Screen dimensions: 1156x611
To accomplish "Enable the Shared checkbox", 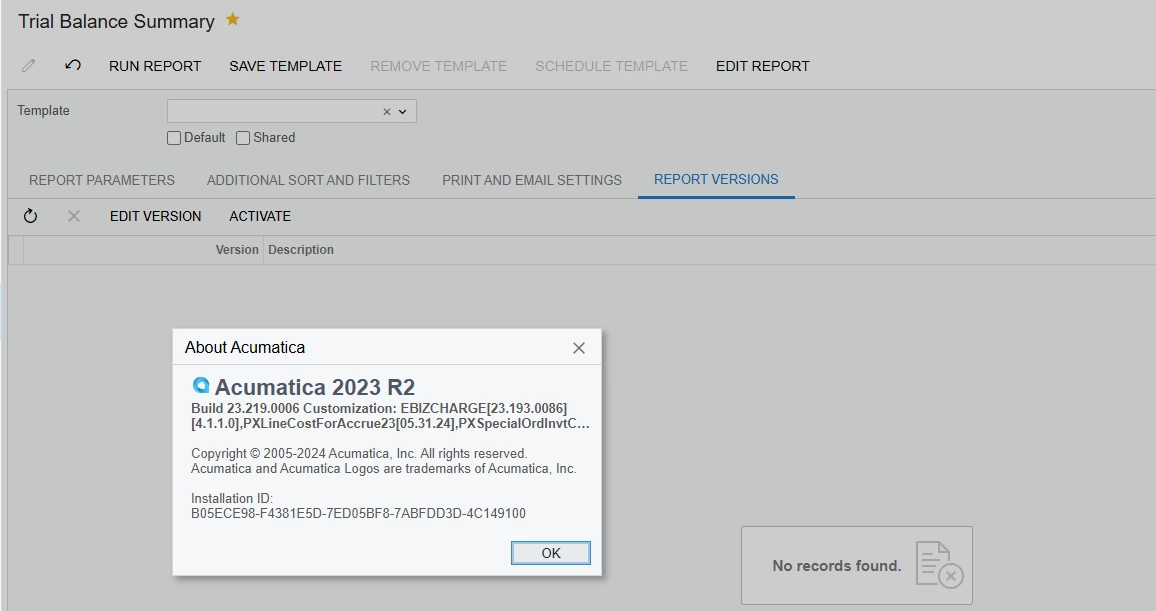I will [x=243, y=138].
